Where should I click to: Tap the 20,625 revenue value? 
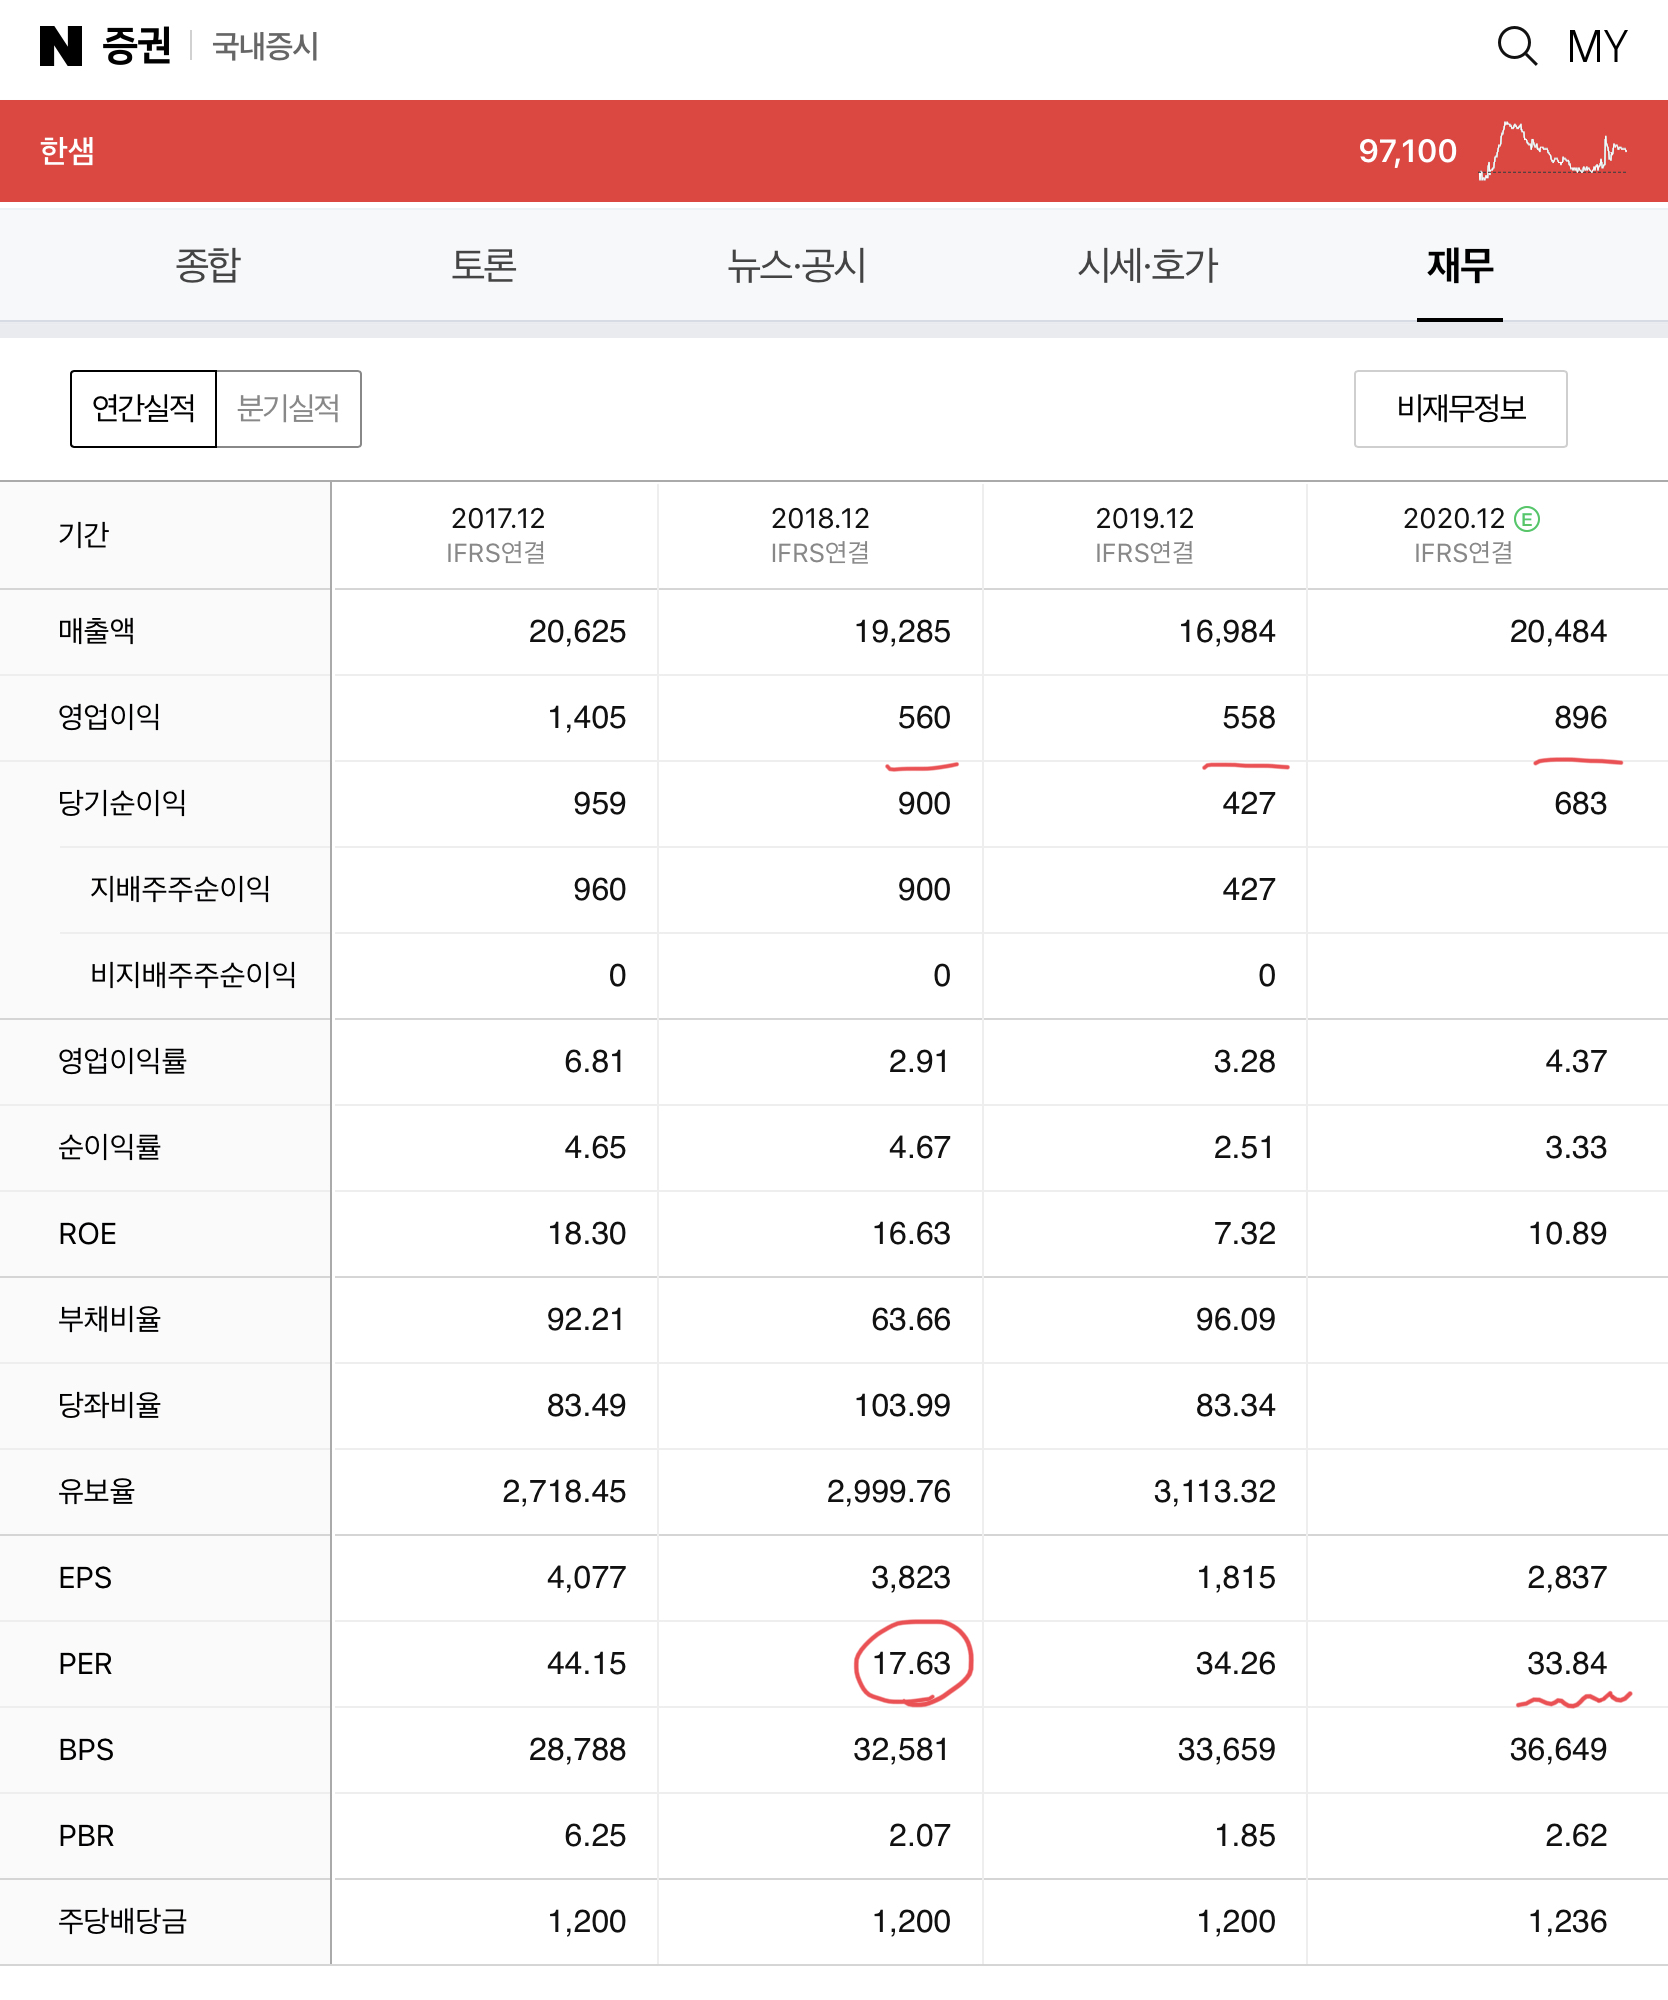[x=577, y=631]
